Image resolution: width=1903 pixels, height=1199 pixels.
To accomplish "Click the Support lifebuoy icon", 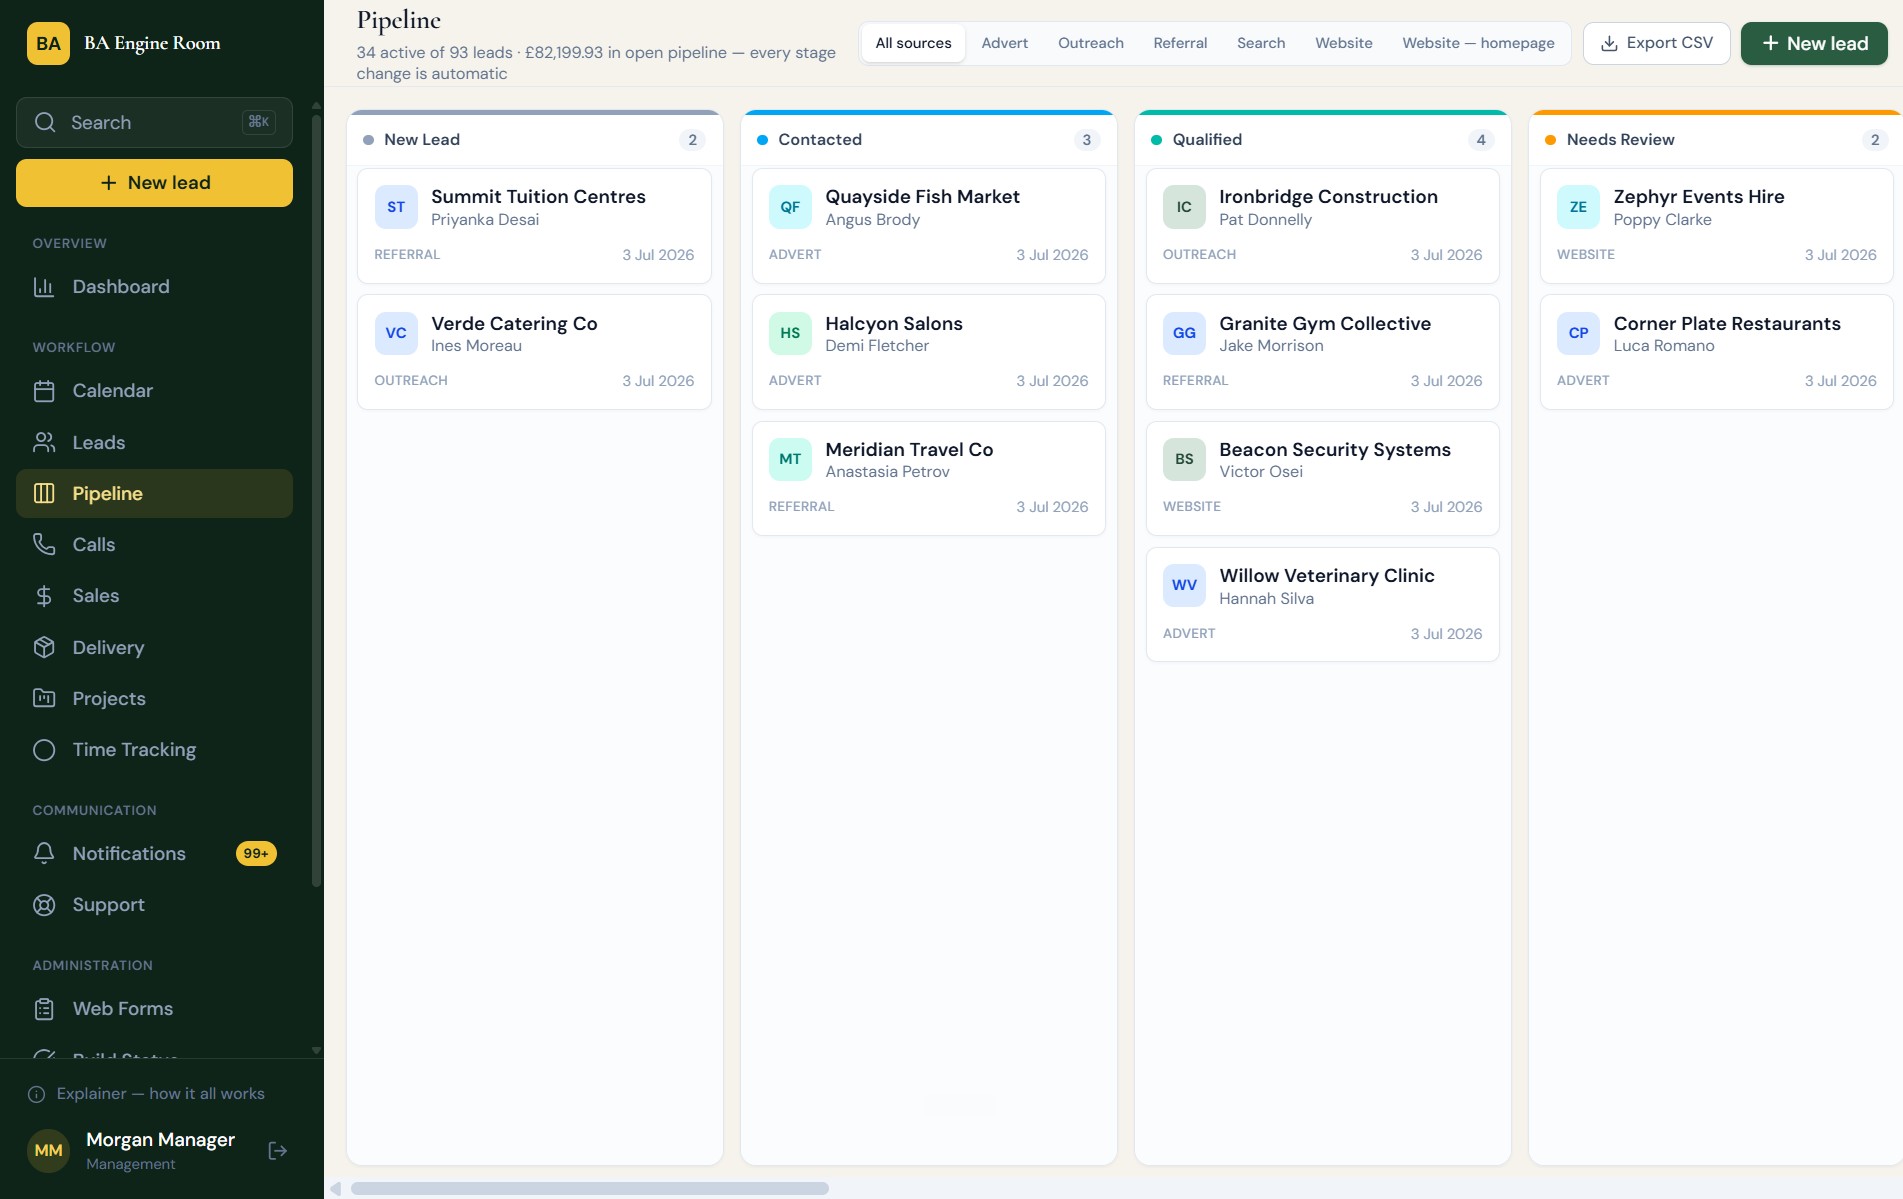I will pyautogui.click(x=44, y=905).
